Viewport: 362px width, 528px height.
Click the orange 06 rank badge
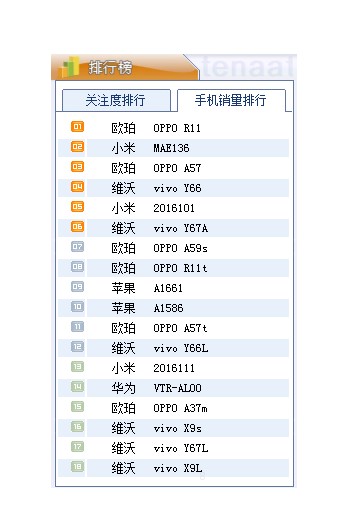(x=77, y=227)
